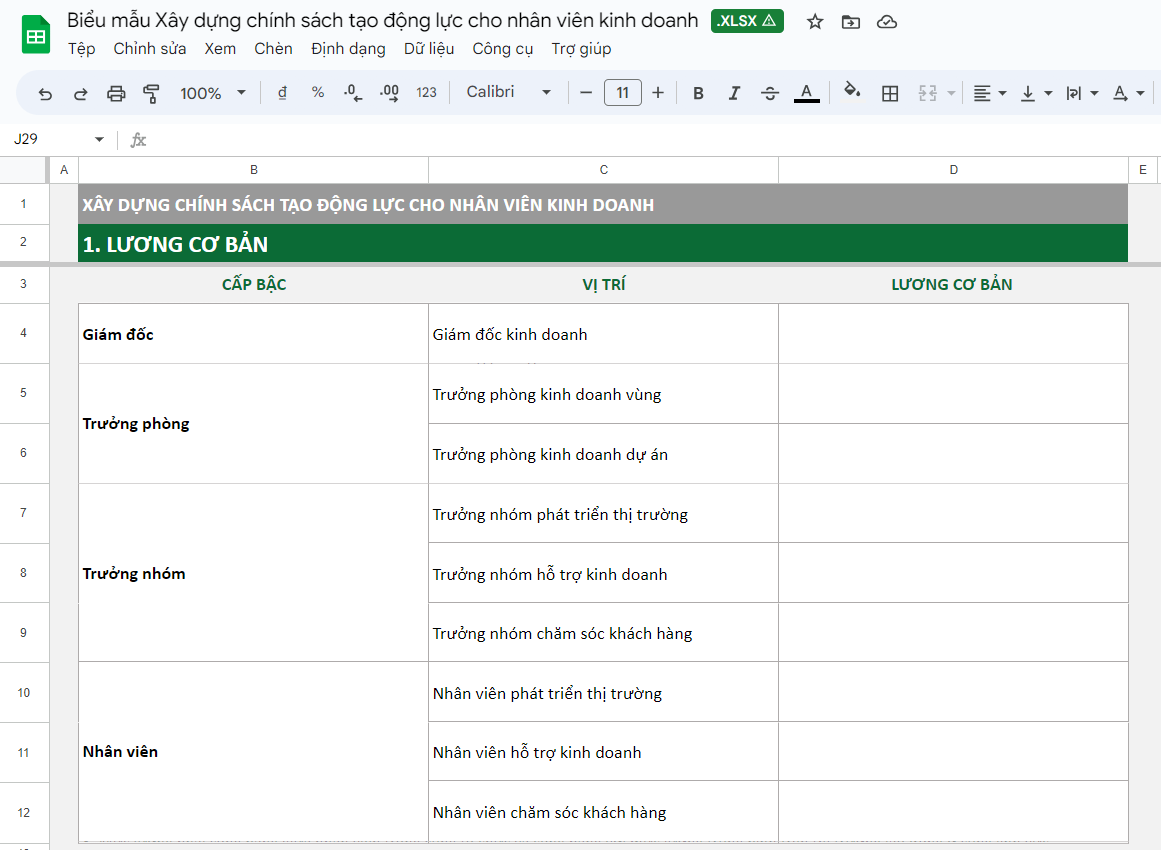Redo the last action
Image resolution: width=1161 pixels, height=850 pixels.
(x=81, y=93)
